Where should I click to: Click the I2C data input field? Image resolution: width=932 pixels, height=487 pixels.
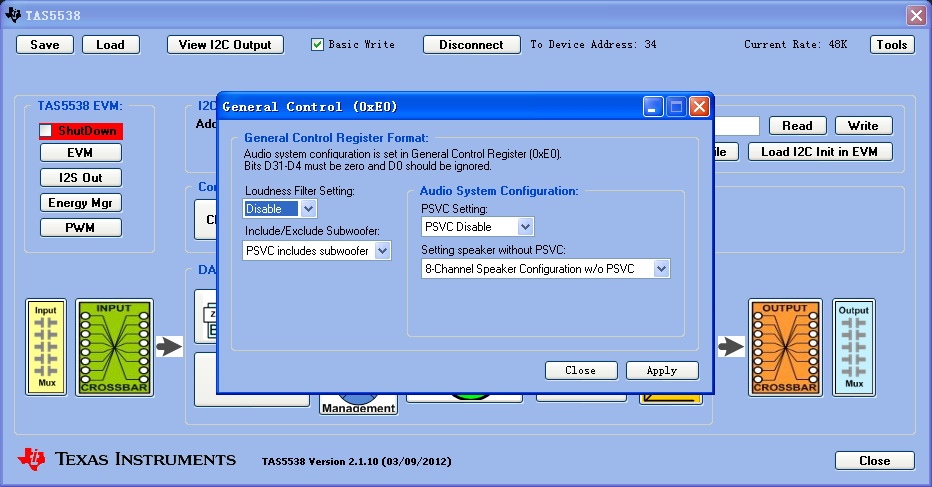[x=736, y=125]
